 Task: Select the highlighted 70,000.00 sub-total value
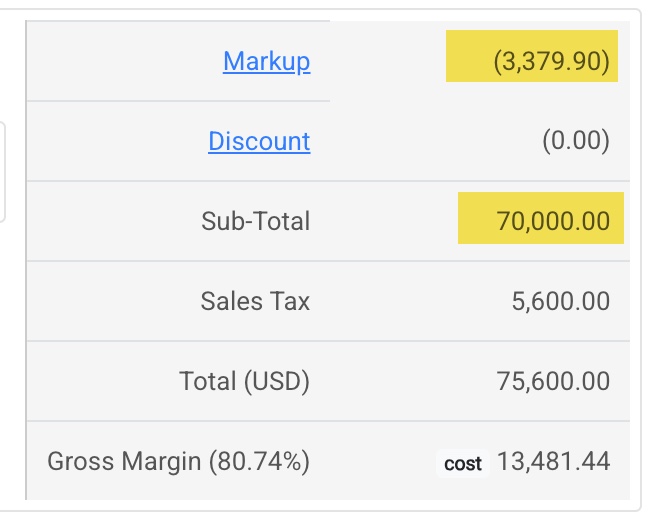[x=552, y=221]
